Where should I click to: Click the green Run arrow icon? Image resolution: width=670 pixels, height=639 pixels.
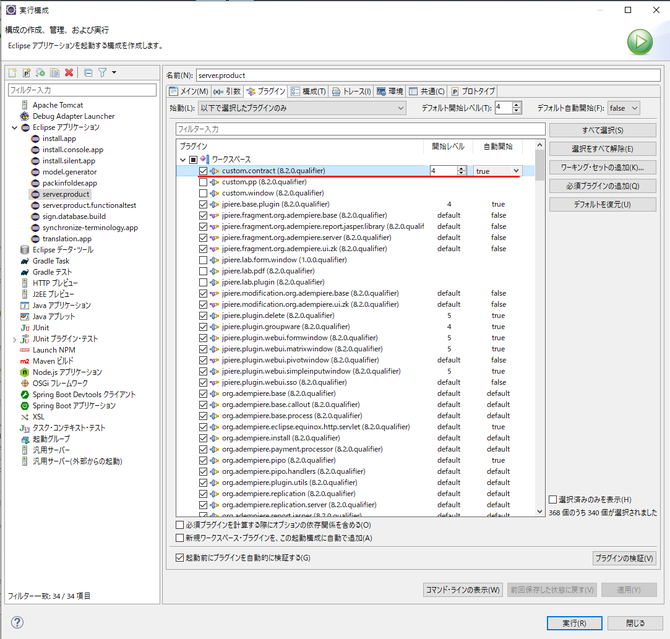point(640,42)
